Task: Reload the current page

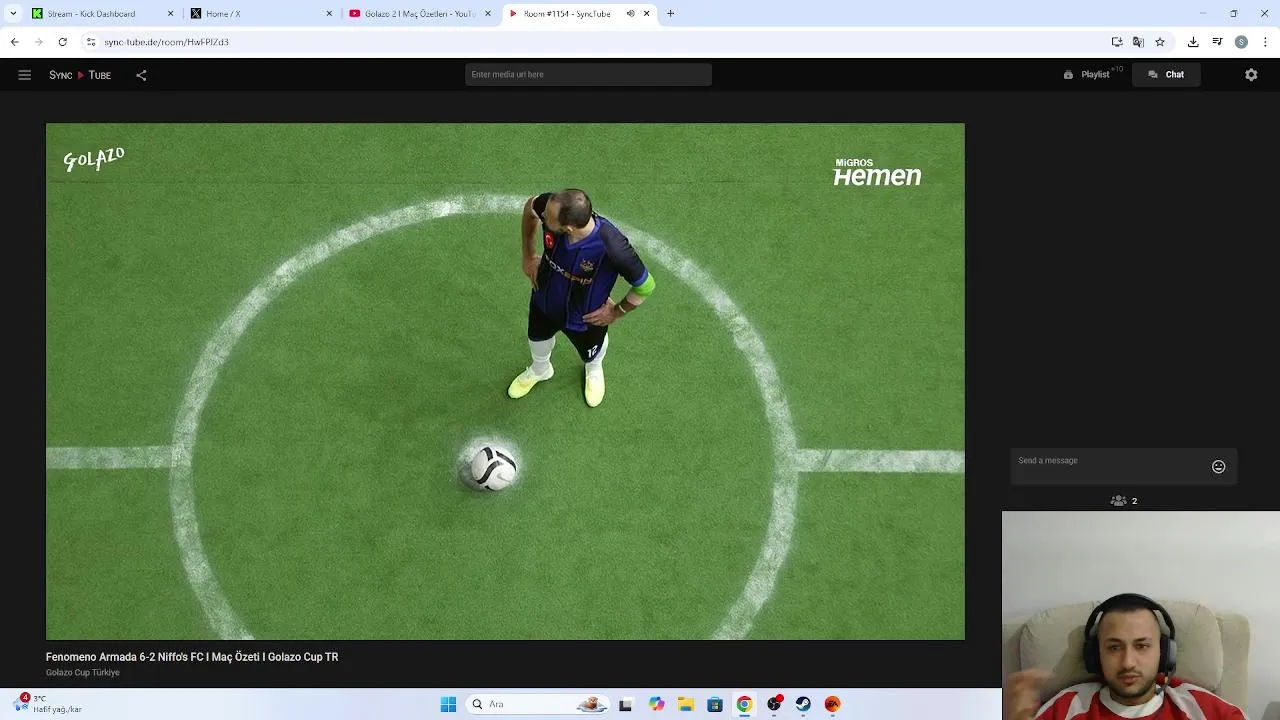Action: click(x=62, y=42)
